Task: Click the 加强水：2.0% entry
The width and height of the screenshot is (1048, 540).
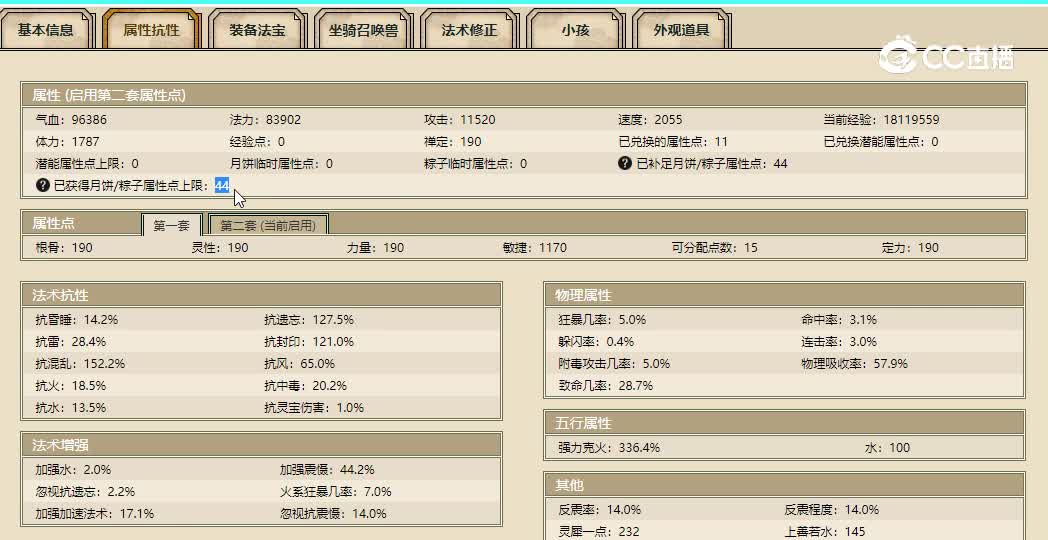Action: click(x=73, y=469)
